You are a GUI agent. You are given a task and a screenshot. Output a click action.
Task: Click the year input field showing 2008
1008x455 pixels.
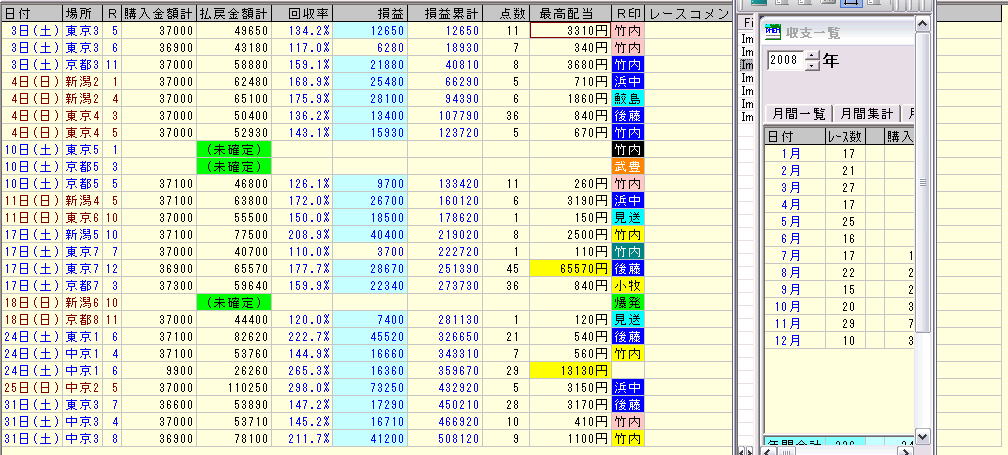785,60
